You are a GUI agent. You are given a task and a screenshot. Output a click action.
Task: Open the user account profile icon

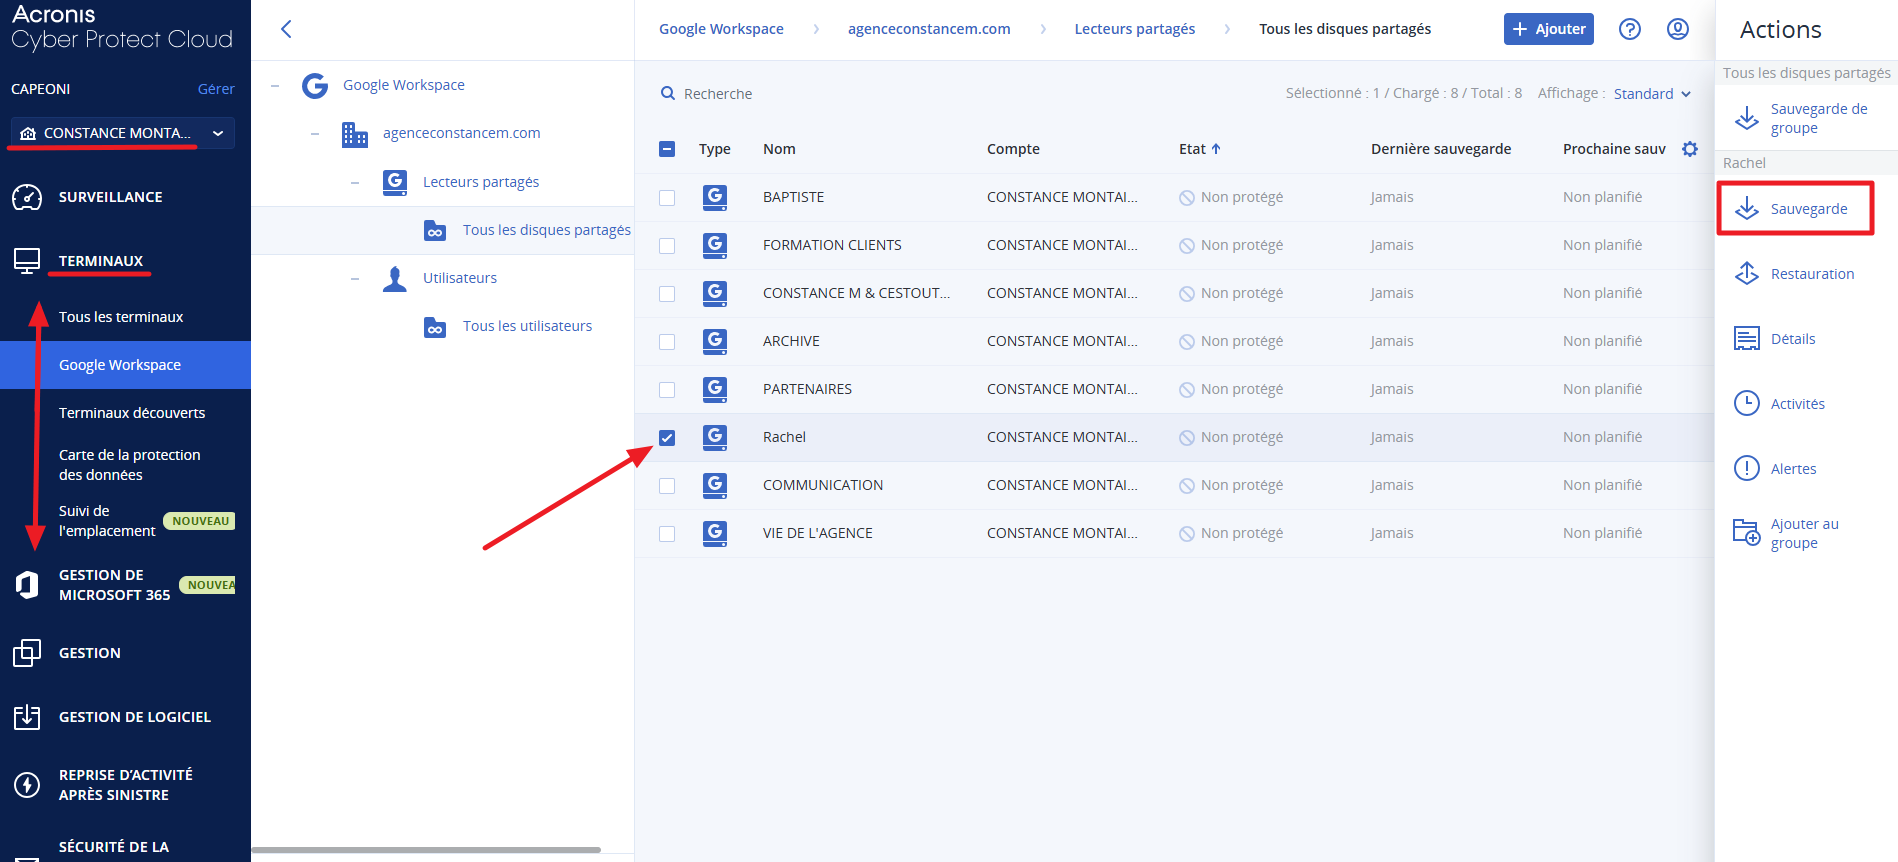coord(1678,29)
